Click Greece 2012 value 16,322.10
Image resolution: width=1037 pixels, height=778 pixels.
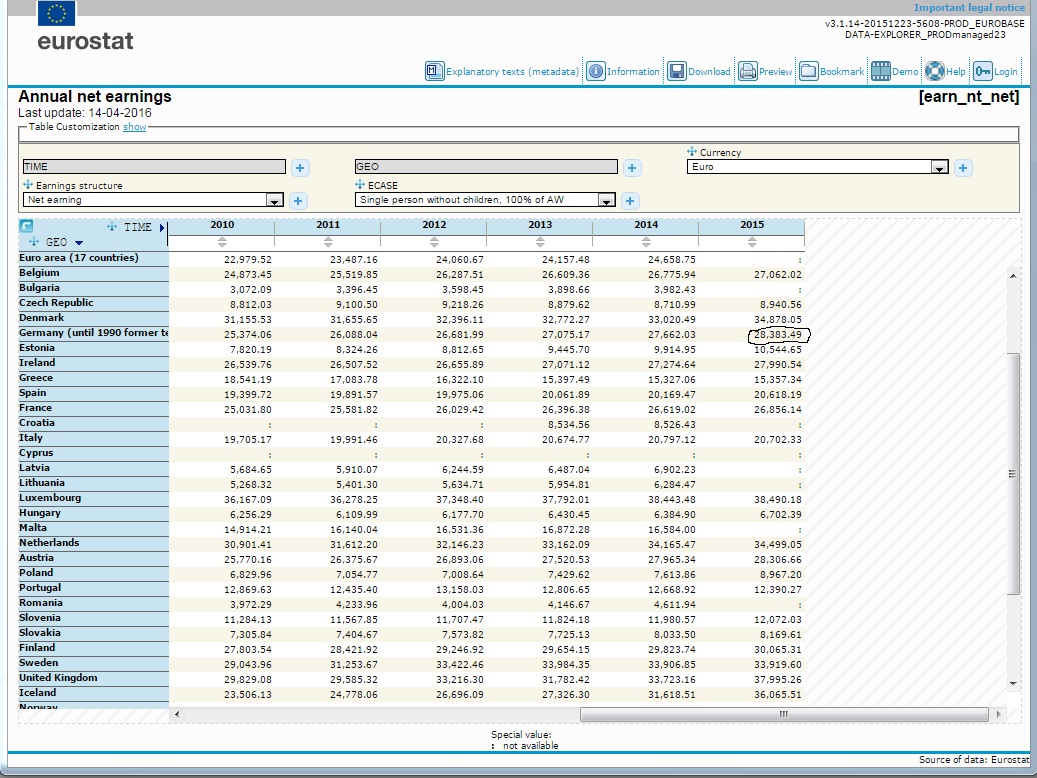point(459,380)
